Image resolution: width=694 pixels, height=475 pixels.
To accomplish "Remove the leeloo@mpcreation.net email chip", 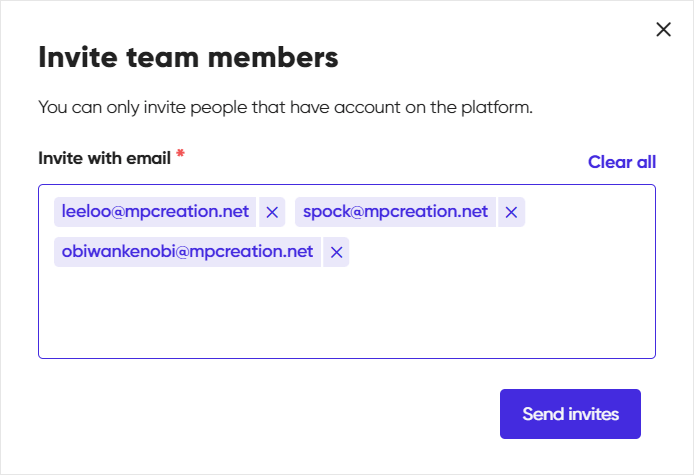I will [x=272, y=212].
